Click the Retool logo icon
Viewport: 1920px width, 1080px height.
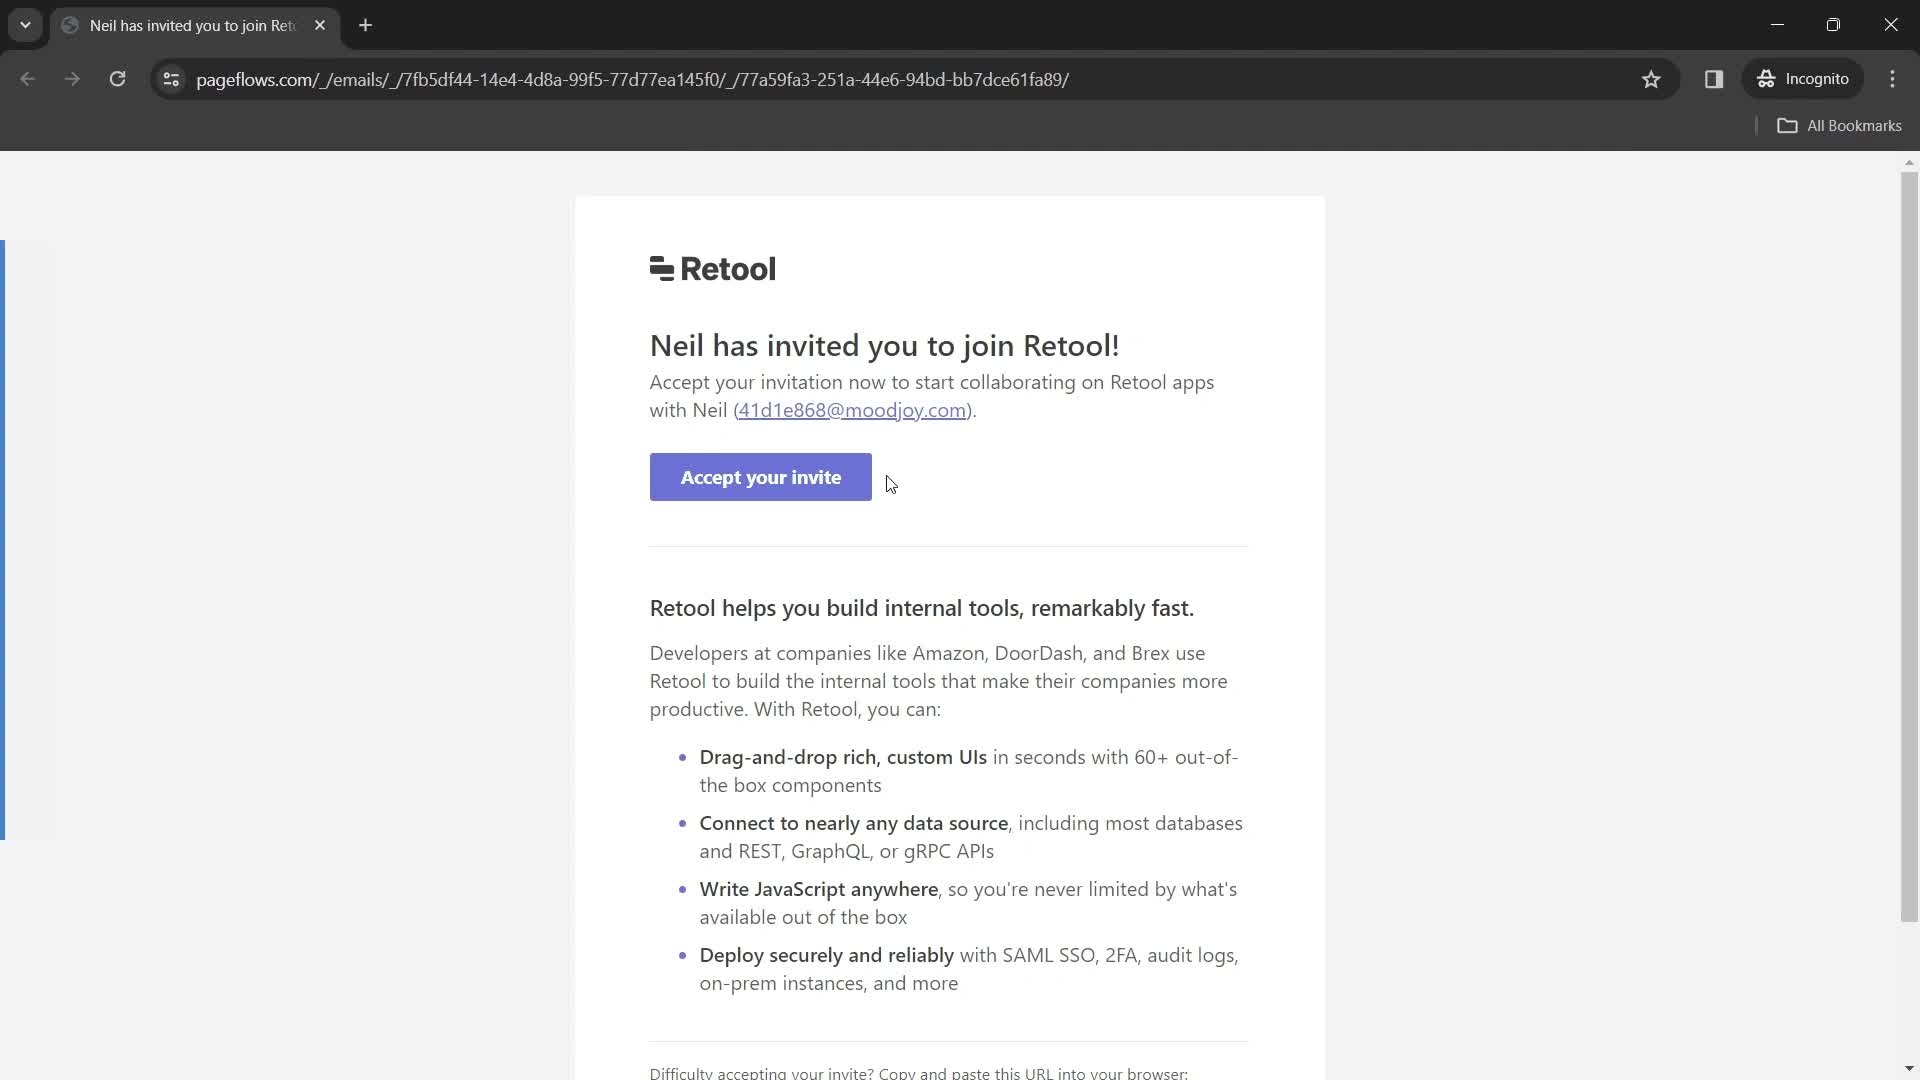(659, 268)
